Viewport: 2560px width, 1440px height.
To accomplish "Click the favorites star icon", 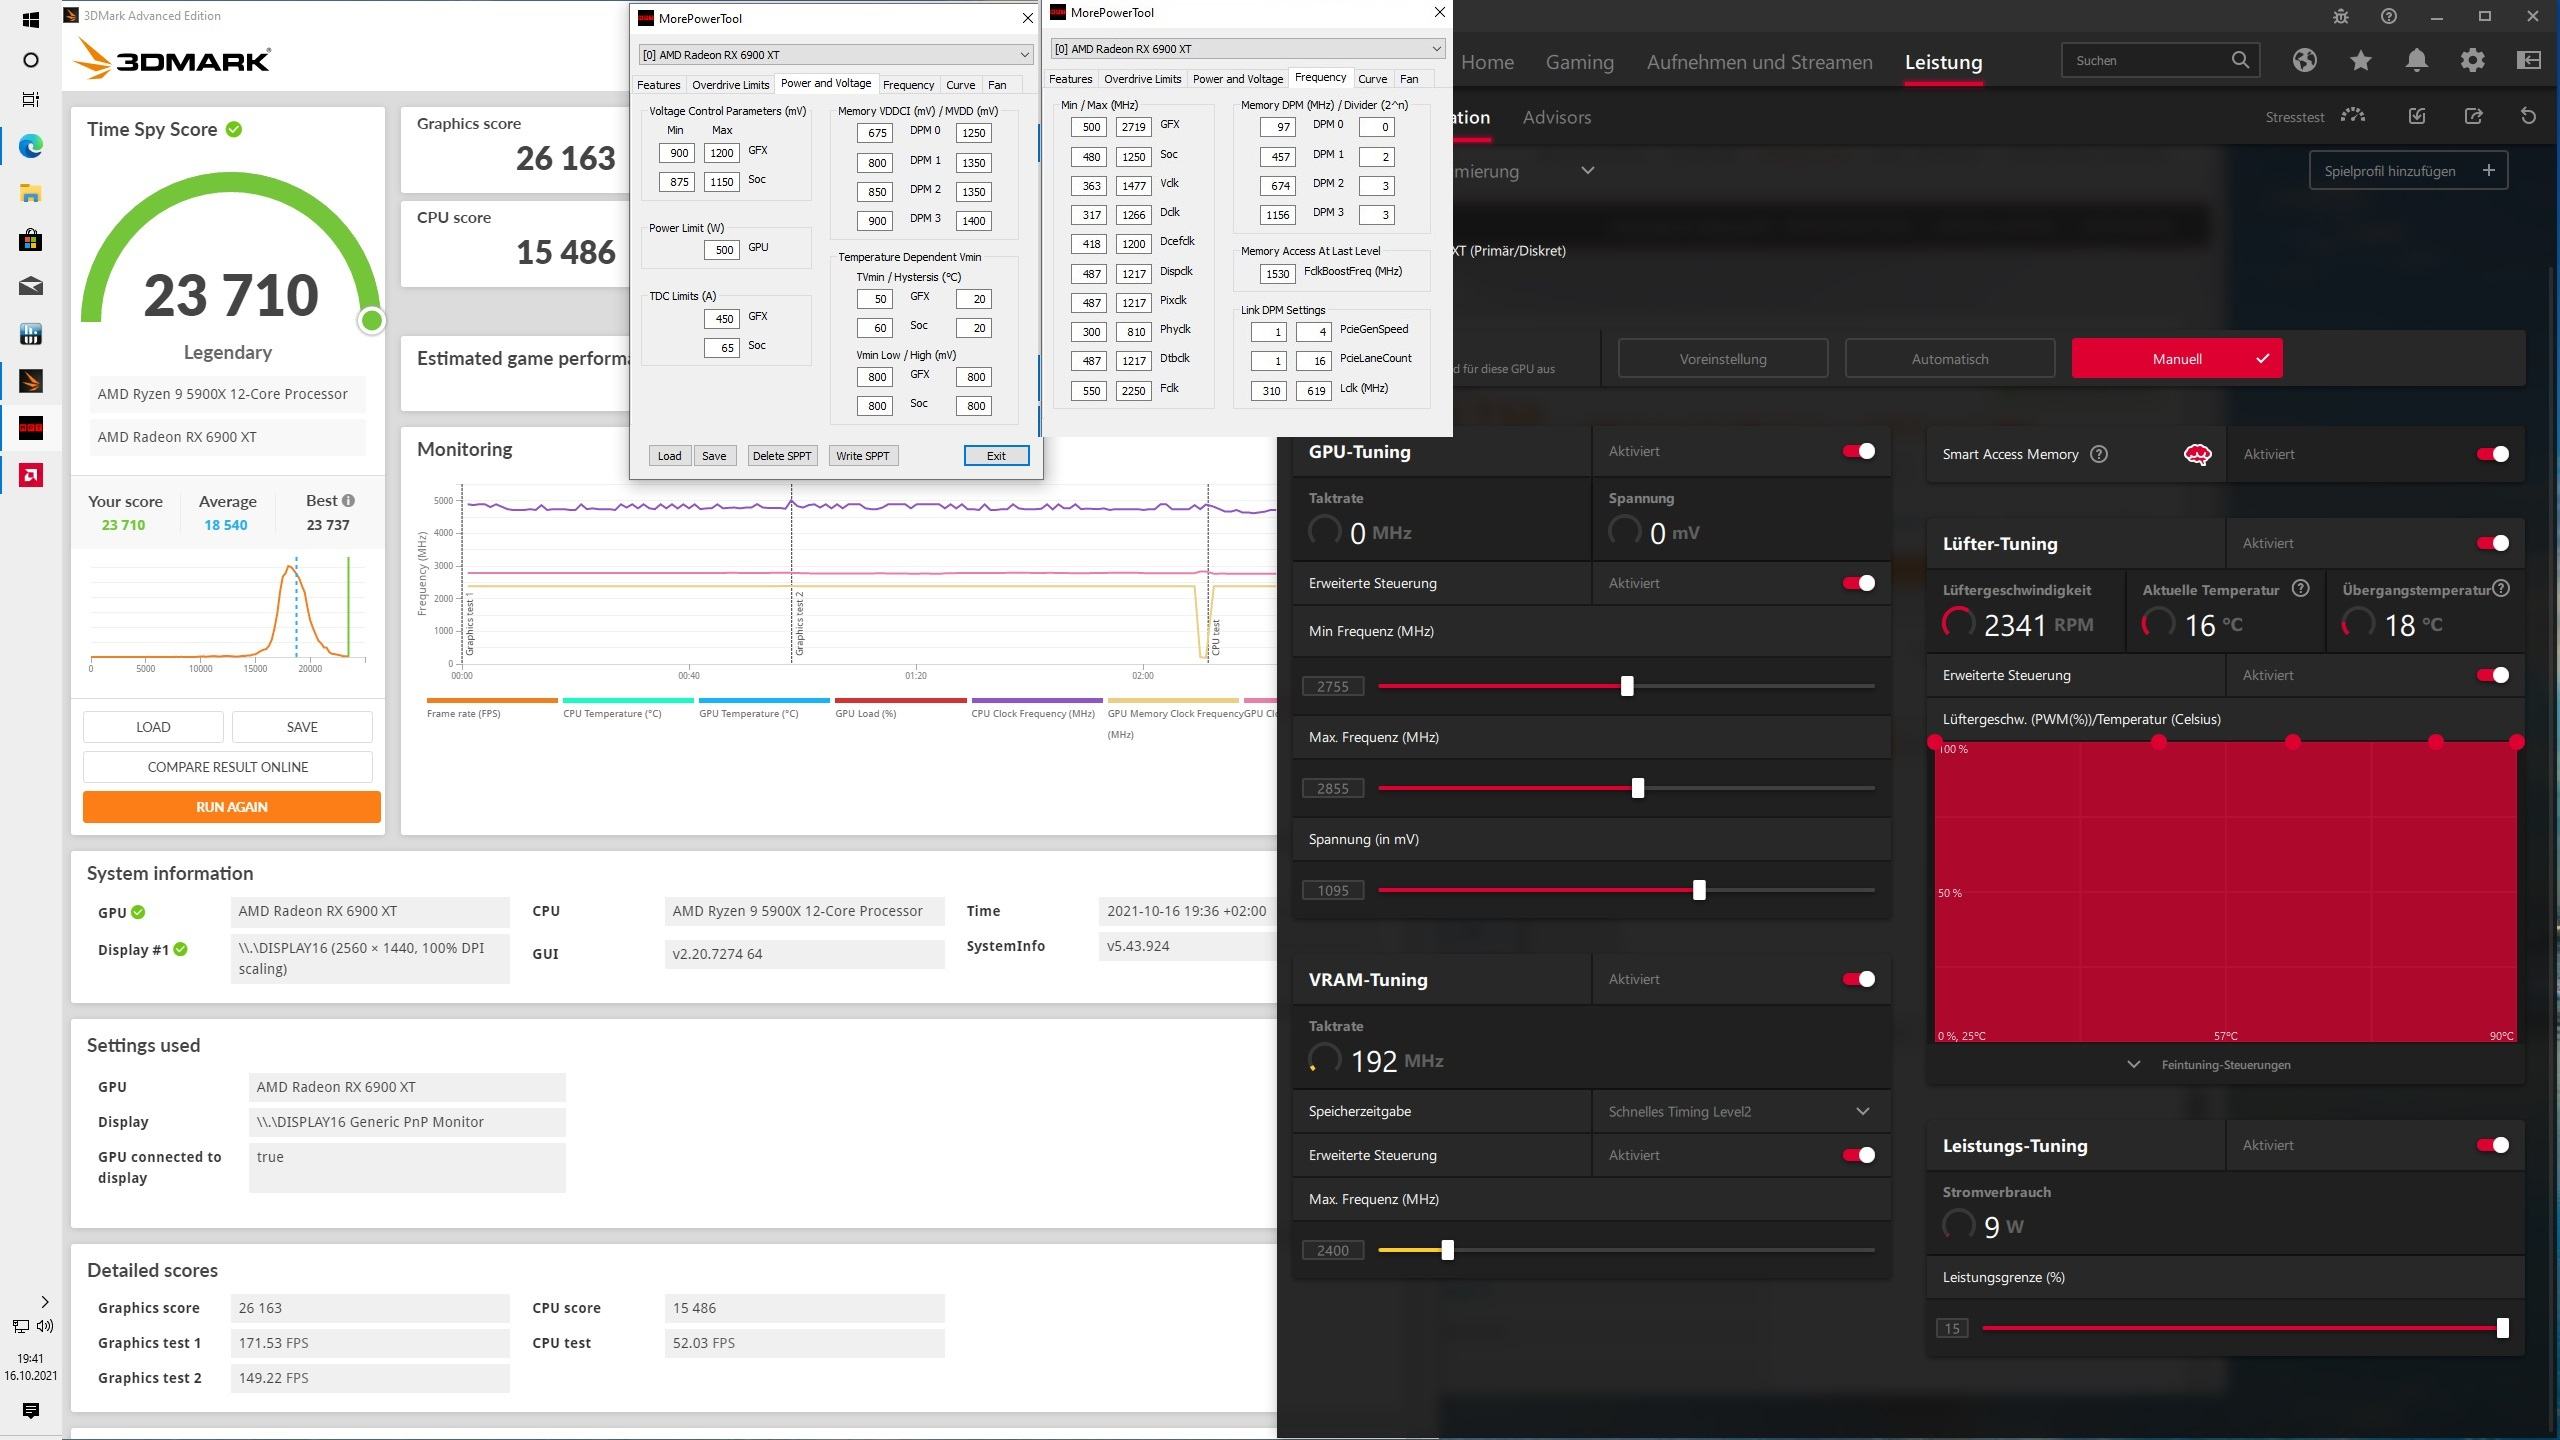I will (x=2361, y=61).
